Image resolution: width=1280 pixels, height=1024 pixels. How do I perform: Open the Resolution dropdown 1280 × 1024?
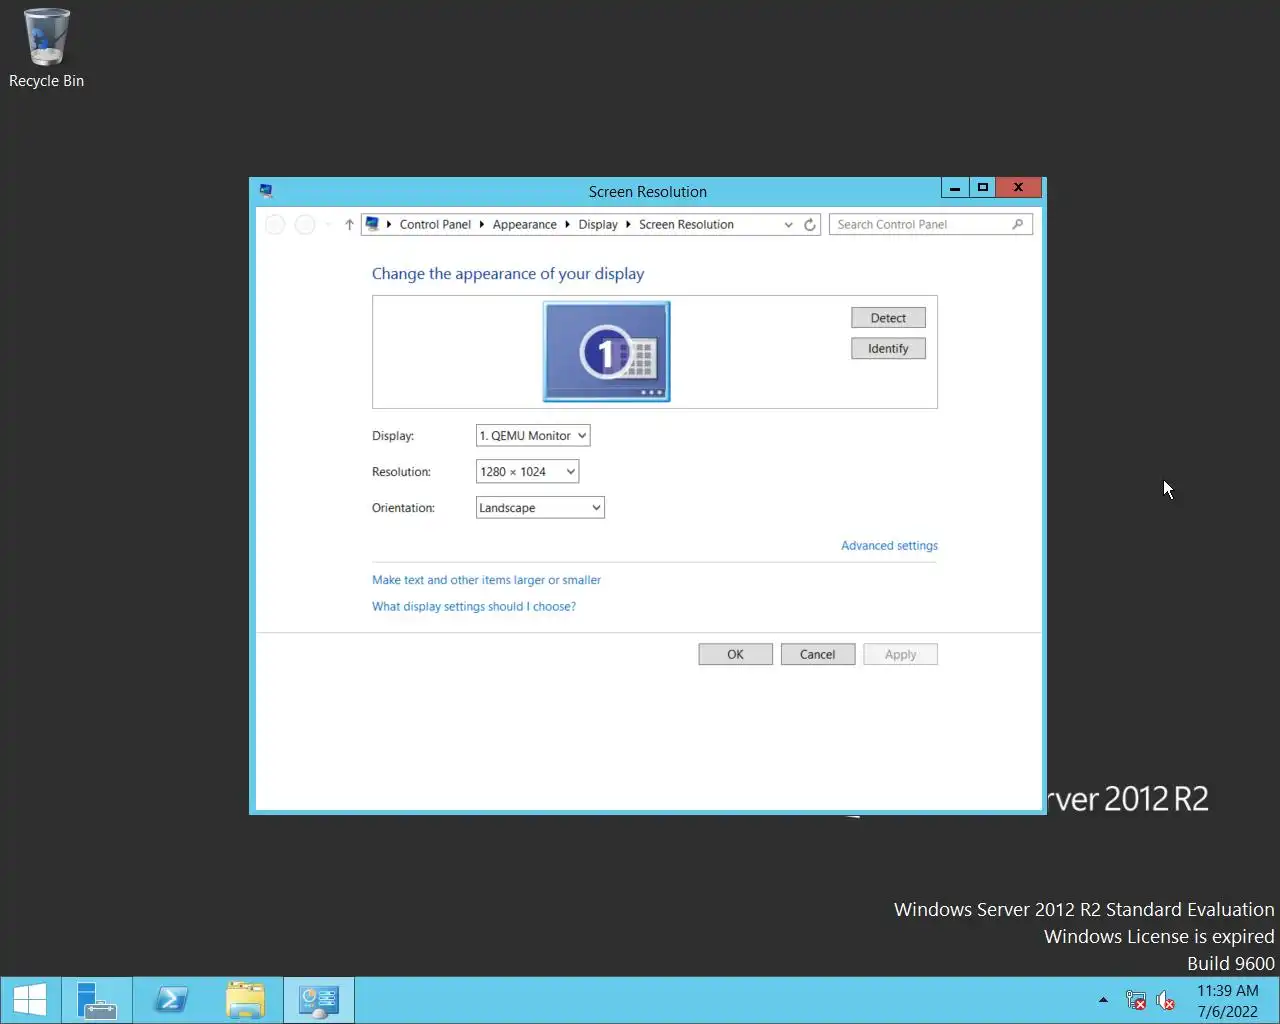click(527, 472)
